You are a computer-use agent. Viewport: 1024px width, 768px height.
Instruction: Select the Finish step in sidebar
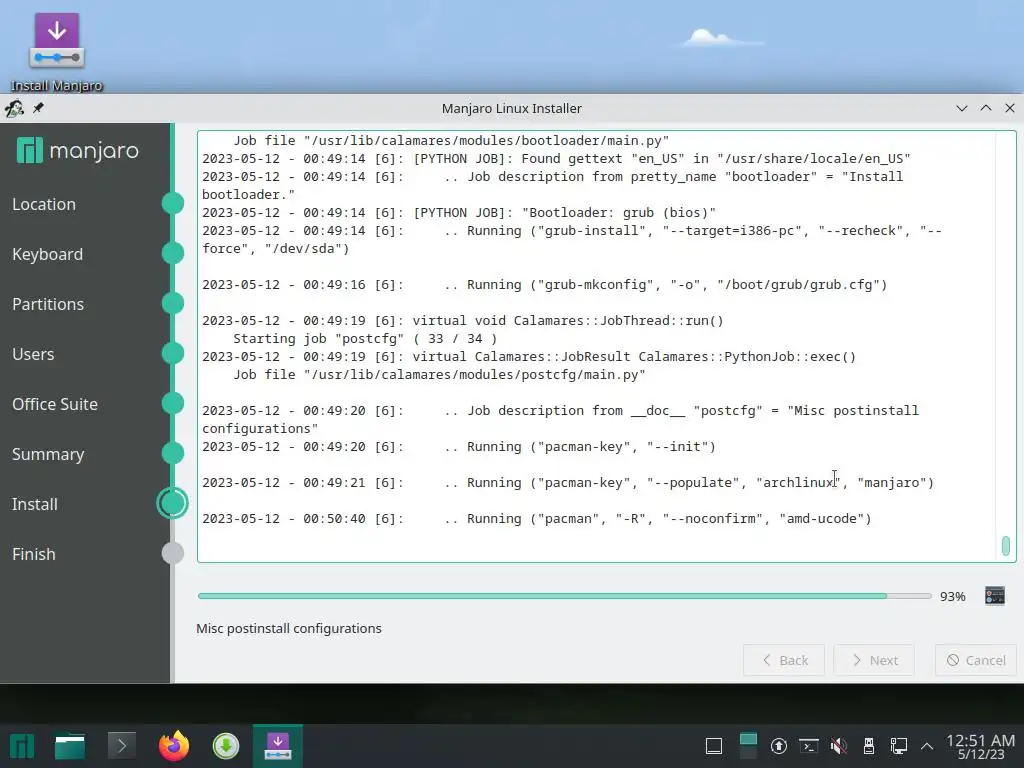tap(33, 554)
